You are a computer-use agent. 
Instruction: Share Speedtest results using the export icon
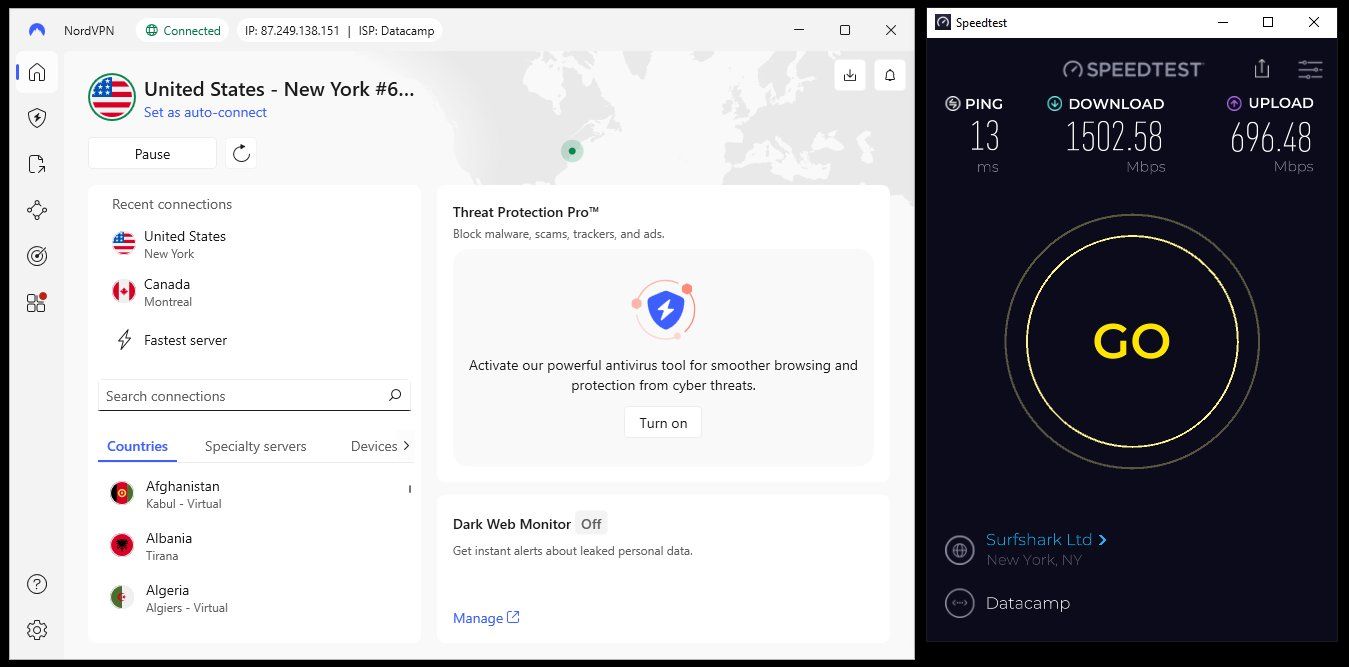click(x=1261, y=69)
